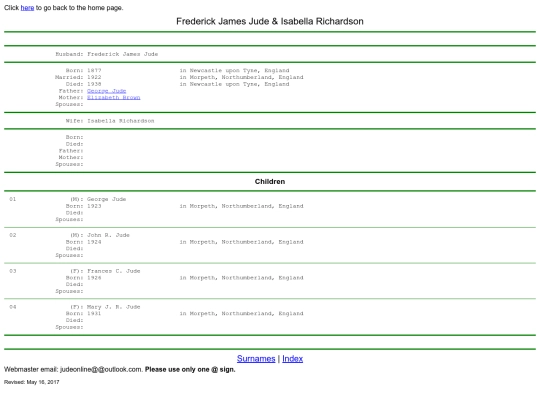540x405 pixels.
Task: Select the page title 'Frederick James Jude & Isabella Richardson'
Action: click(270, 21)
